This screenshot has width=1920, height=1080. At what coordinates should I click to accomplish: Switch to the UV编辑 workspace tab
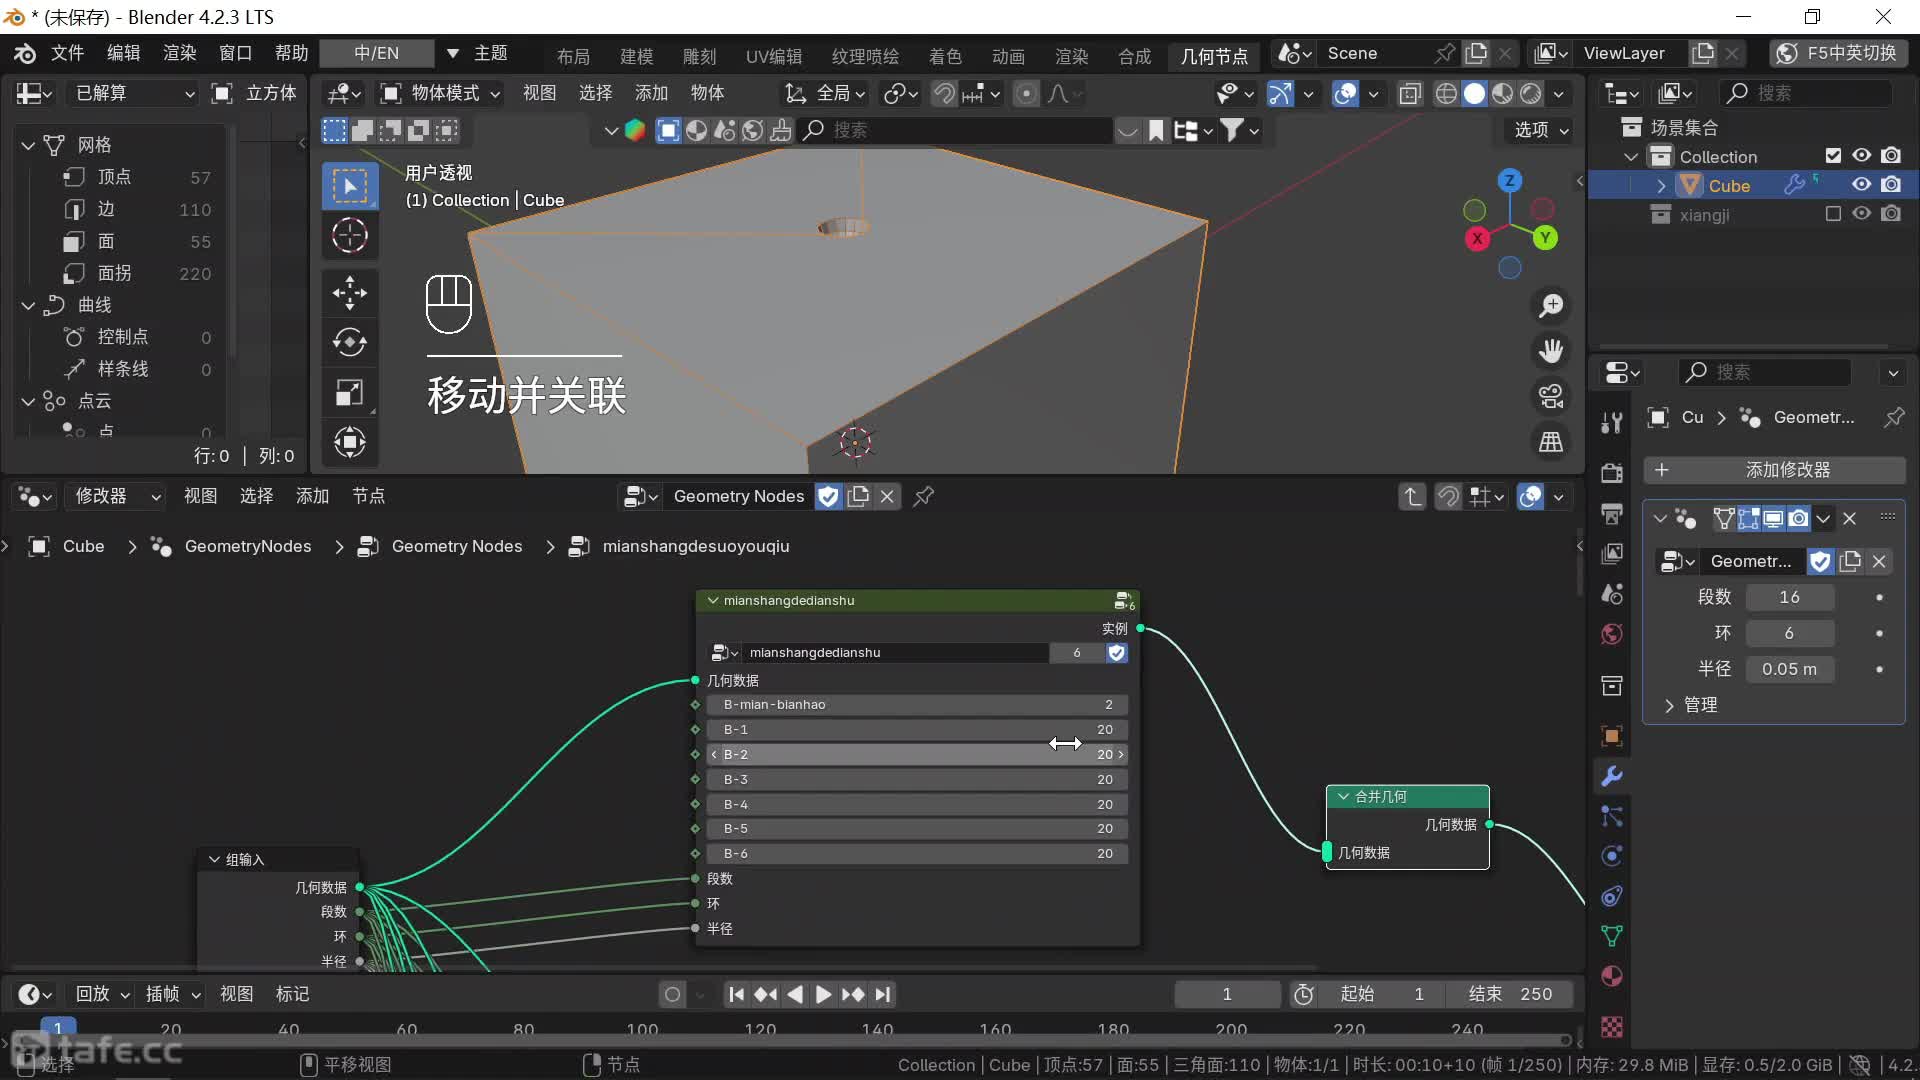click(x=773, y=56)
